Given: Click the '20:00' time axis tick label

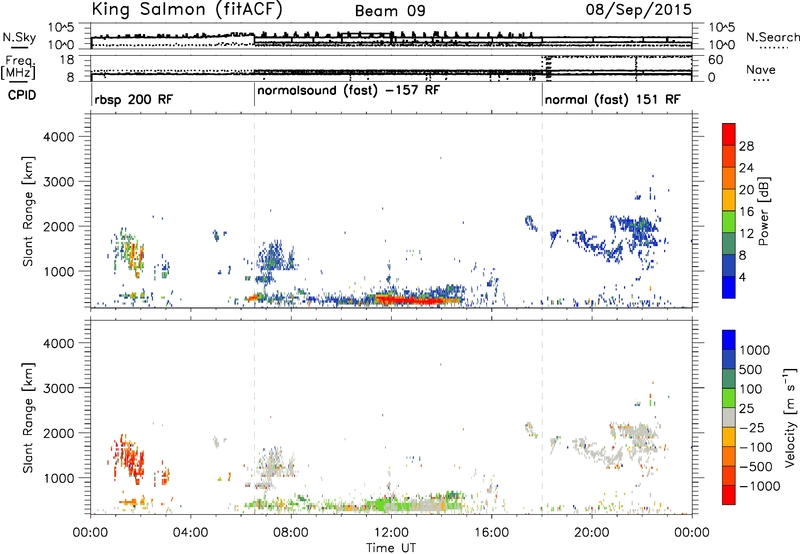Looking at the screenshot, I should click(592, 533).
